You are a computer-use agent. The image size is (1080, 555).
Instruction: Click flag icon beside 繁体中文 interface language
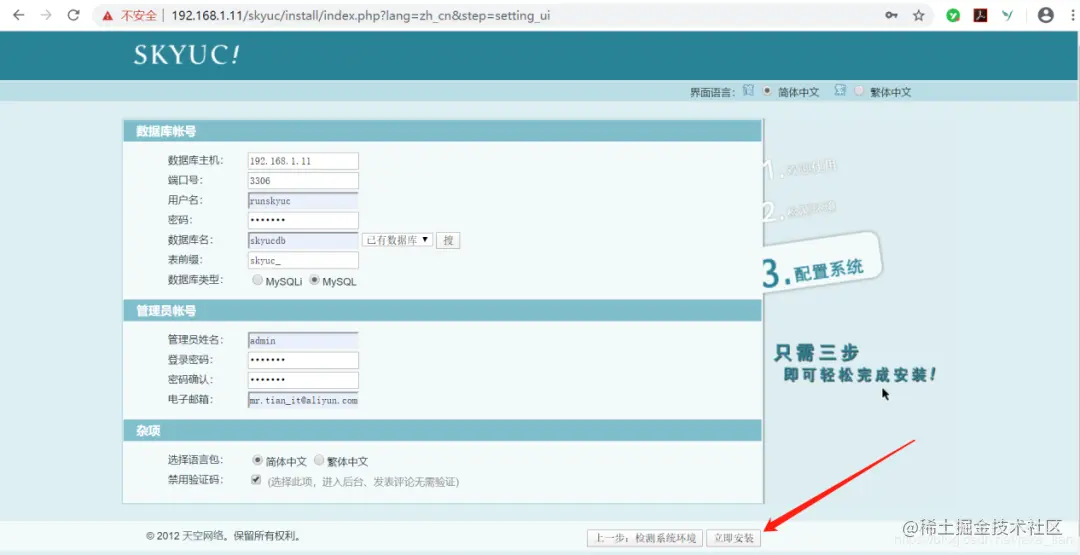pos(840,91)
